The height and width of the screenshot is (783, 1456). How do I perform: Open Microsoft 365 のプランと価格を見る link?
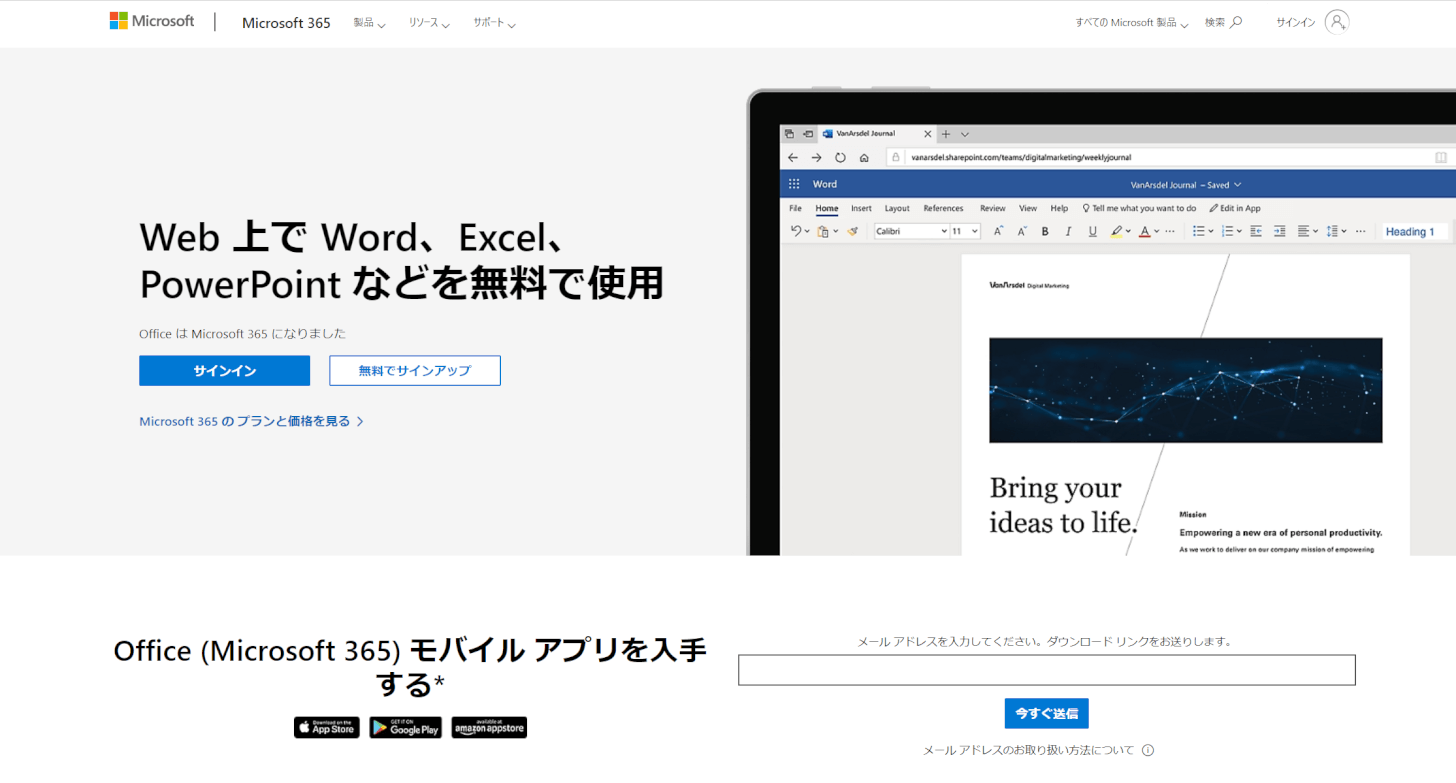[x=252, y=421]
